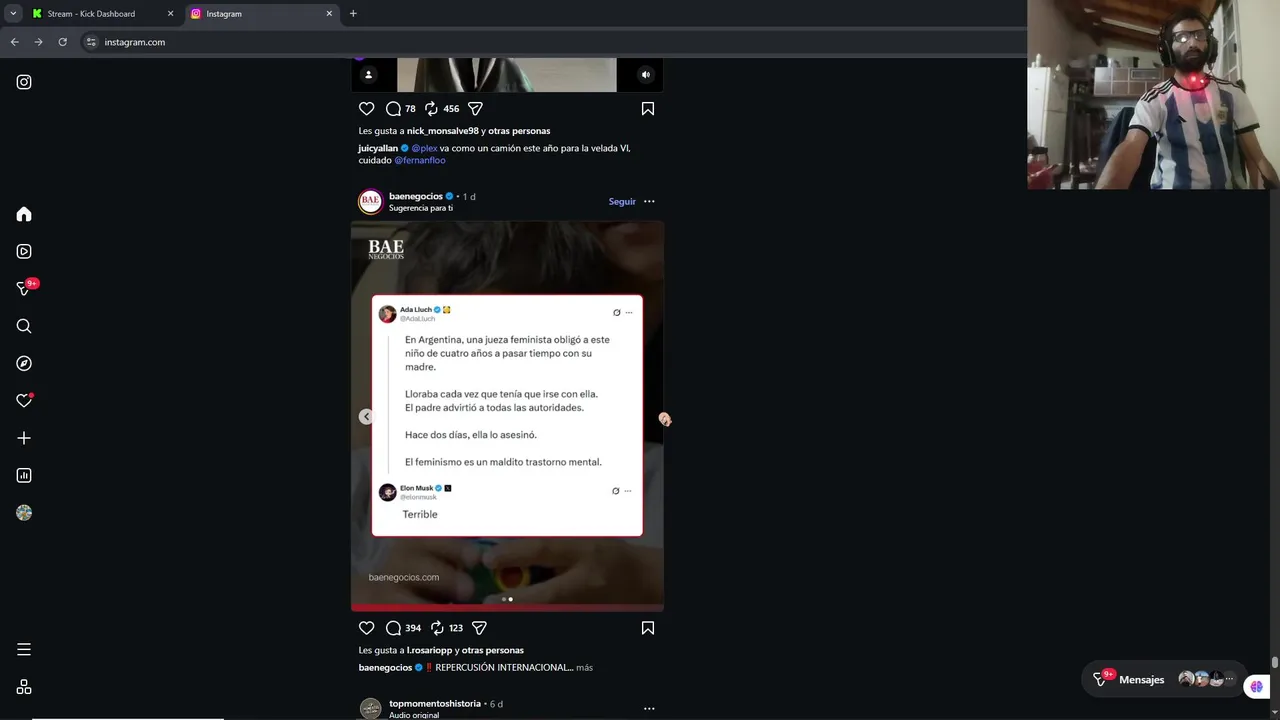Open topmomentoshistoria profile link
Image resolution: width=1280 pixels, height=720 pixels.
pyautogui.click(x=435, y=703)
